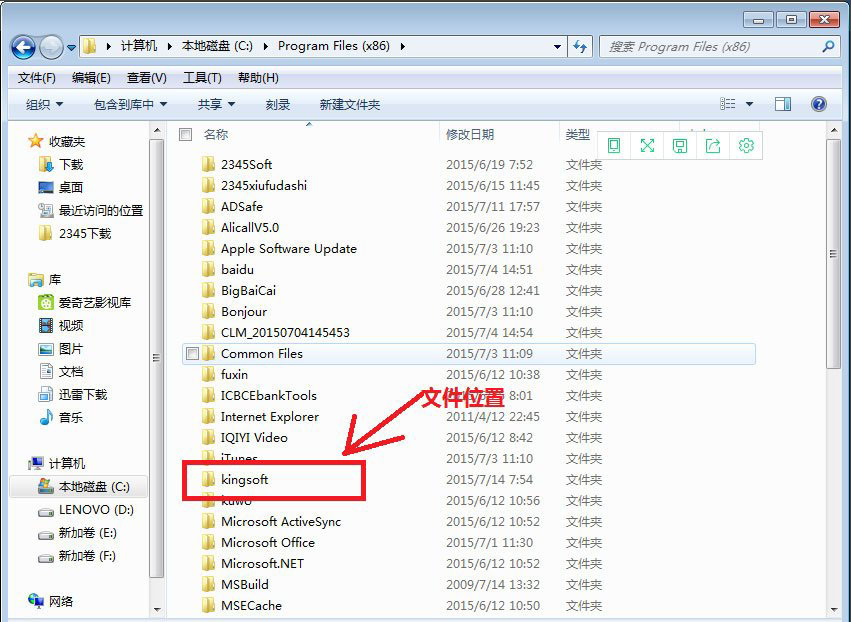This screenshot has height=622, width=851.
Task: Select the MSBuild folder icon
Action: pyautogui.click(x=208, y=585)
